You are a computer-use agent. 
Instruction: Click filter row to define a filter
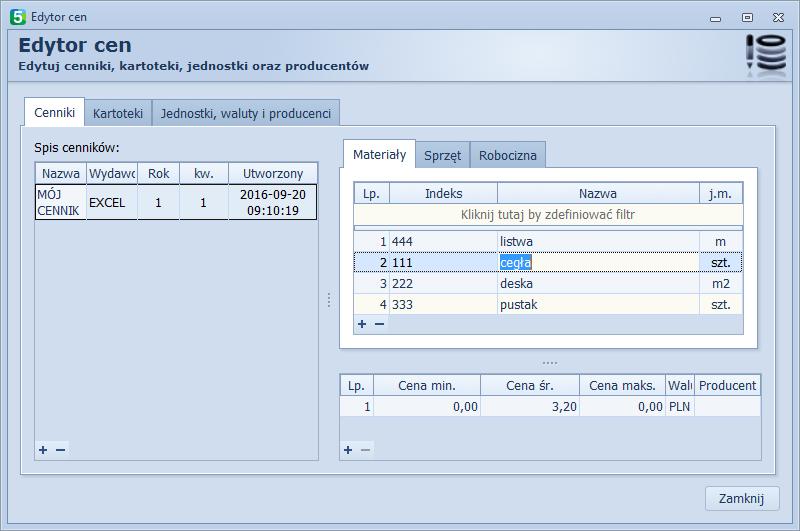tap(548, 214)
